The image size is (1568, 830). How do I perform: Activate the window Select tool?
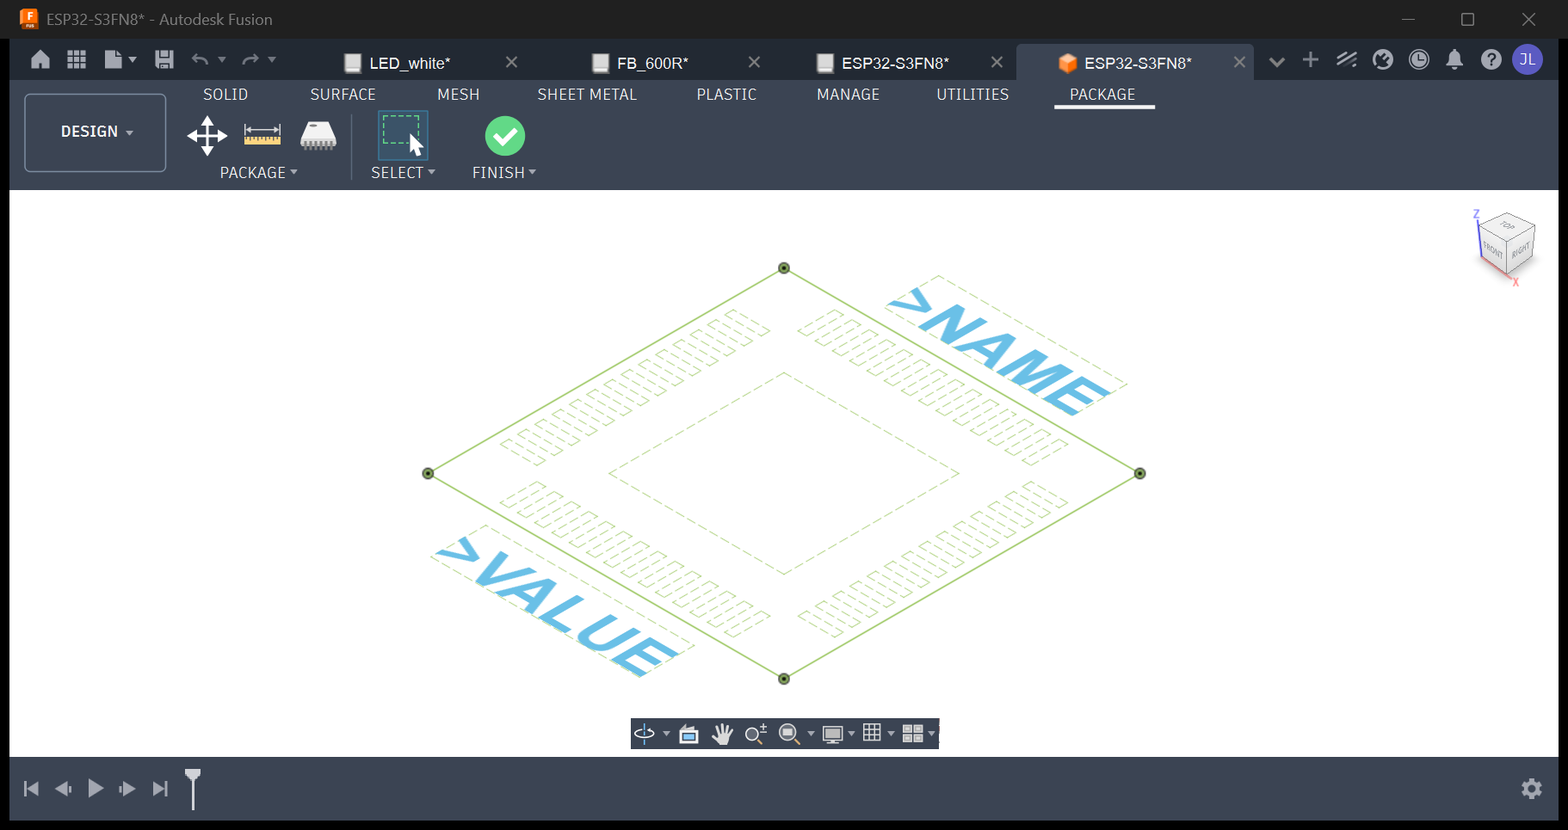click(403, 135)
